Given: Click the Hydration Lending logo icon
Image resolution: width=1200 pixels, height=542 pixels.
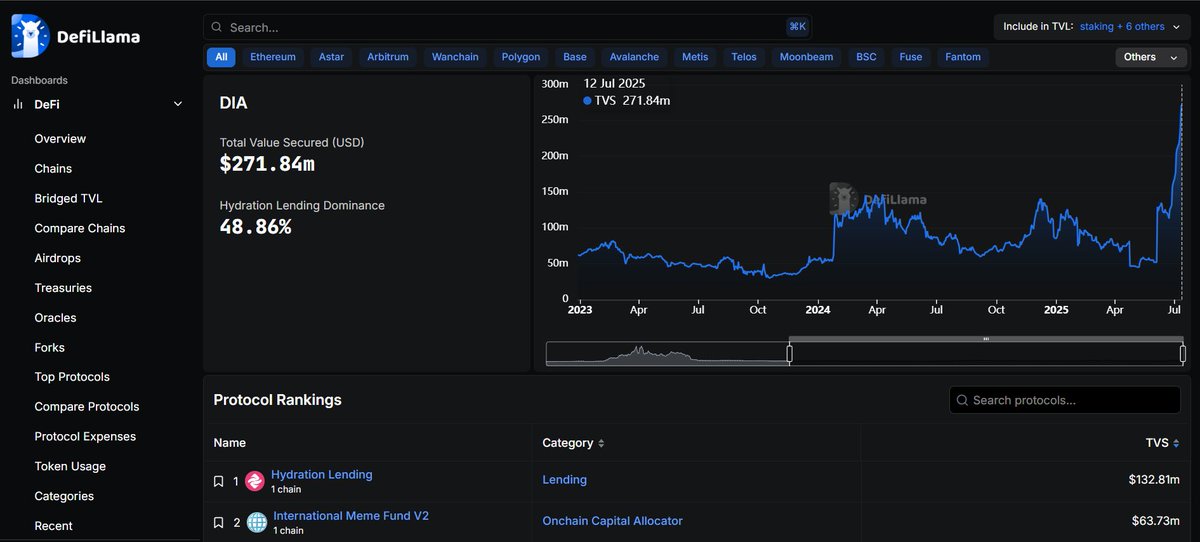Looking at the screenshot, I should pos(255,481).
